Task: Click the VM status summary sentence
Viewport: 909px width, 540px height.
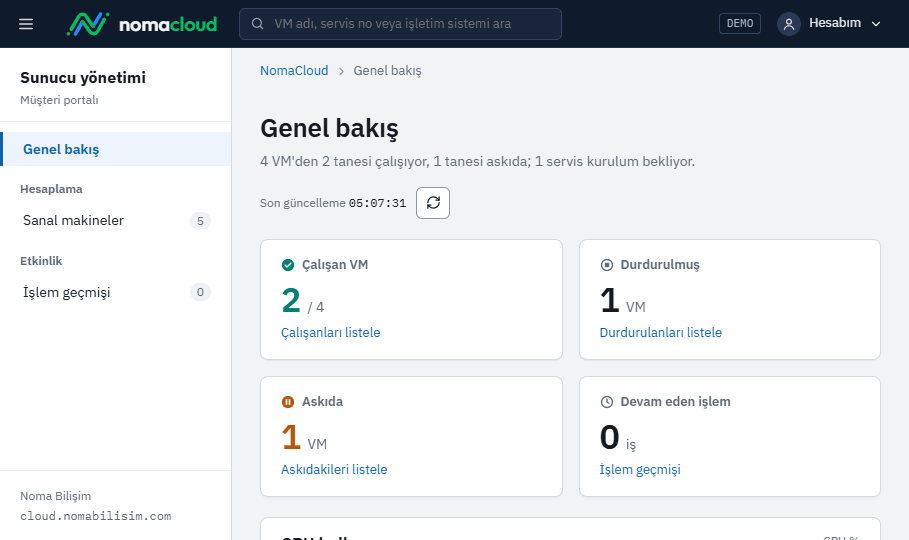Action: [477, 161]
